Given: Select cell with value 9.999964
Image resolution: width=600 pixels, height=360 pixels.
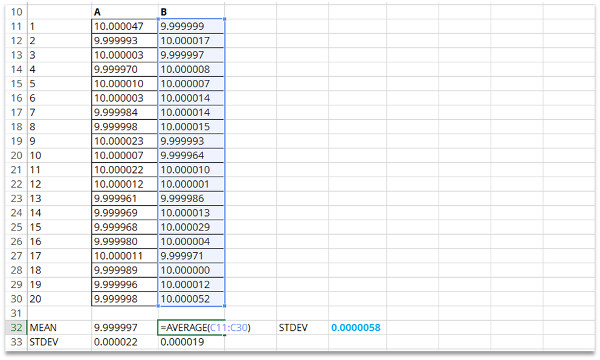Looking at the screenshot, I should click(x=191, y=156).
